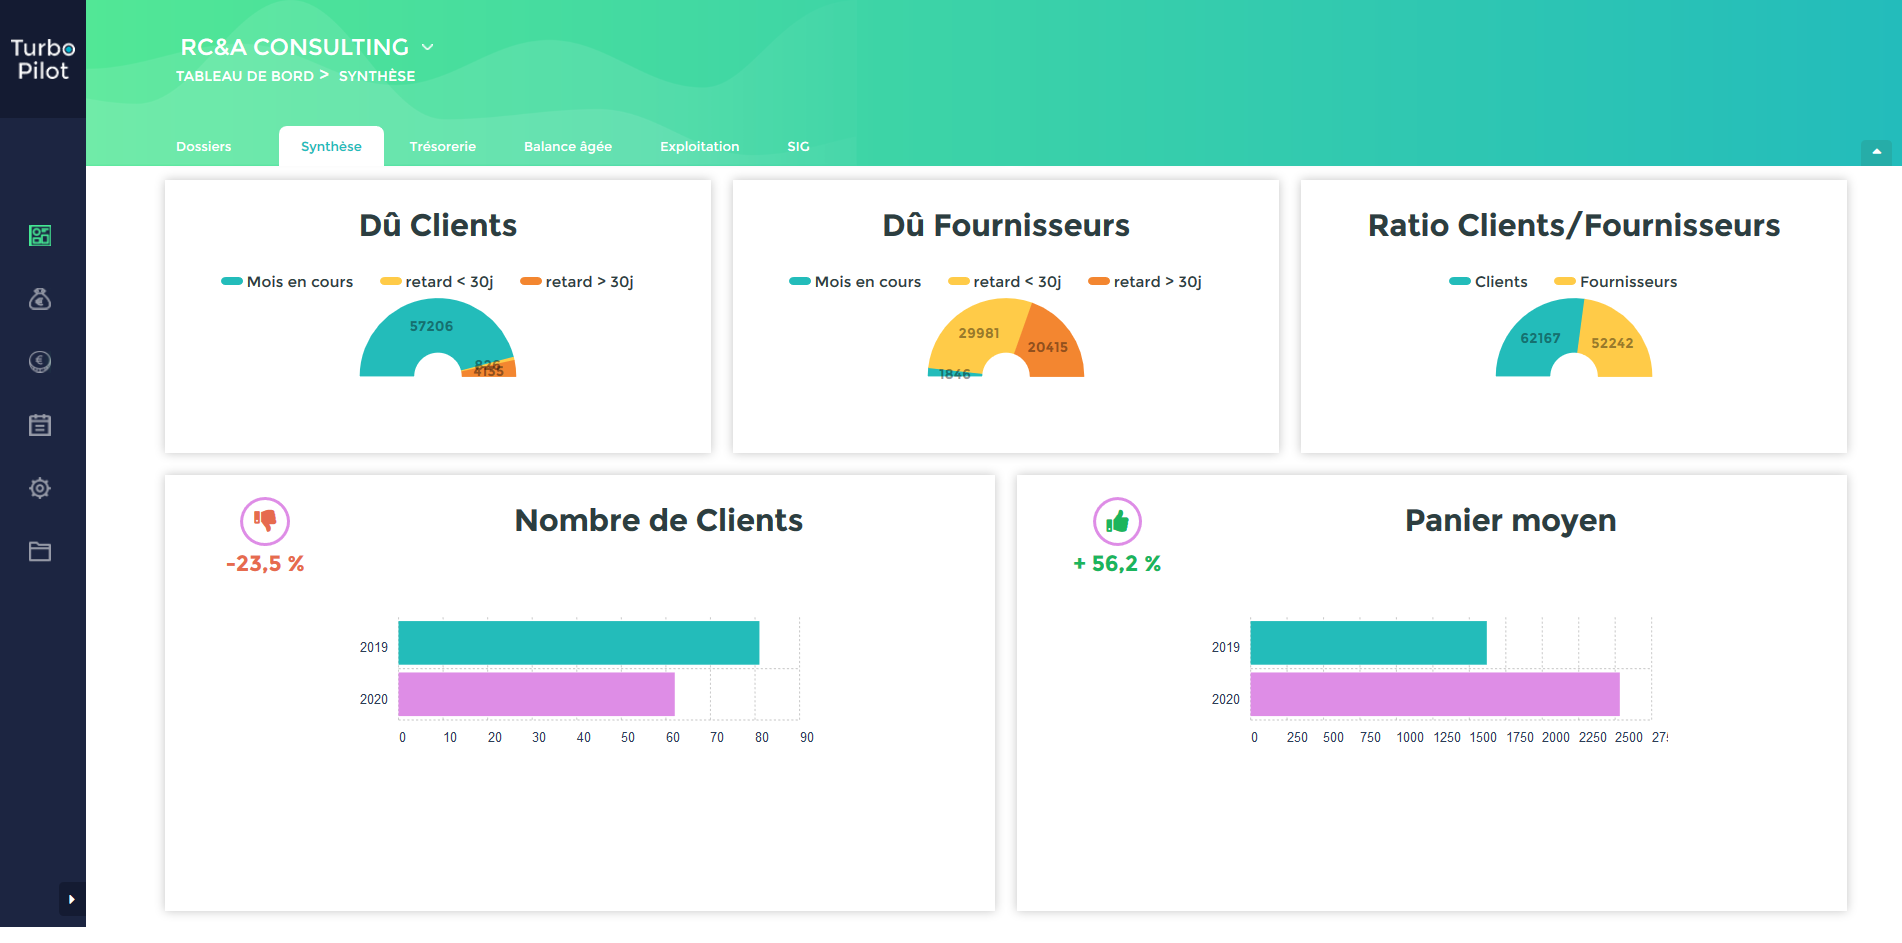Click the TABLEAU DE BORD breadcrumb link

245,76
